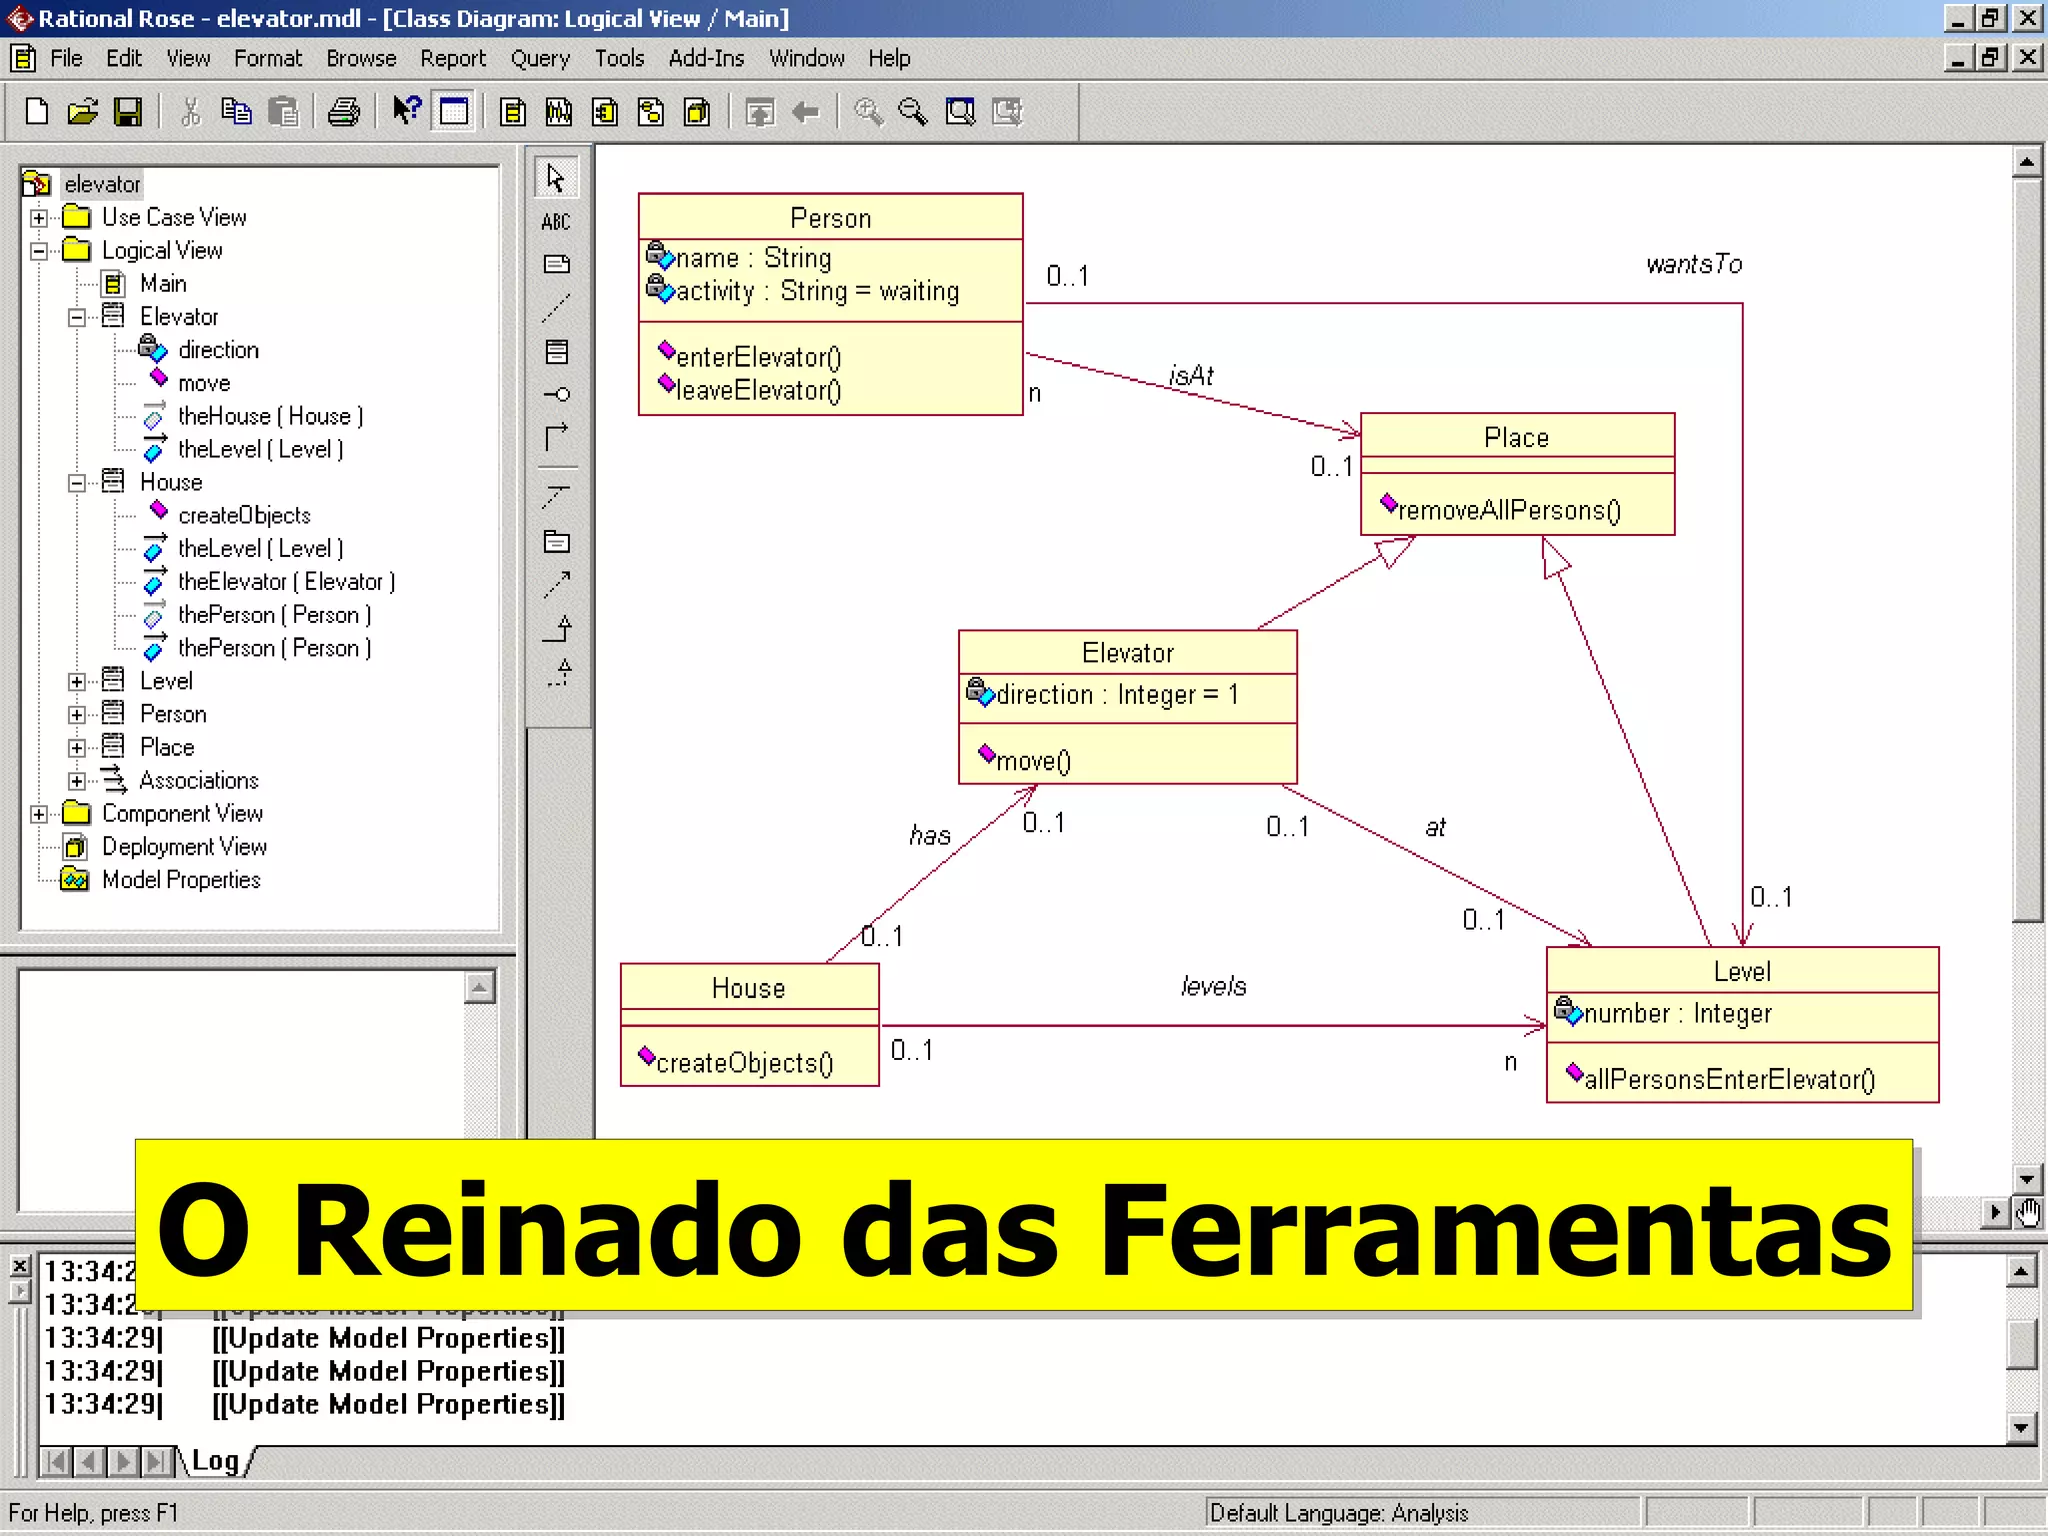
Task: Open the Query menu
Action: (540, 58)
